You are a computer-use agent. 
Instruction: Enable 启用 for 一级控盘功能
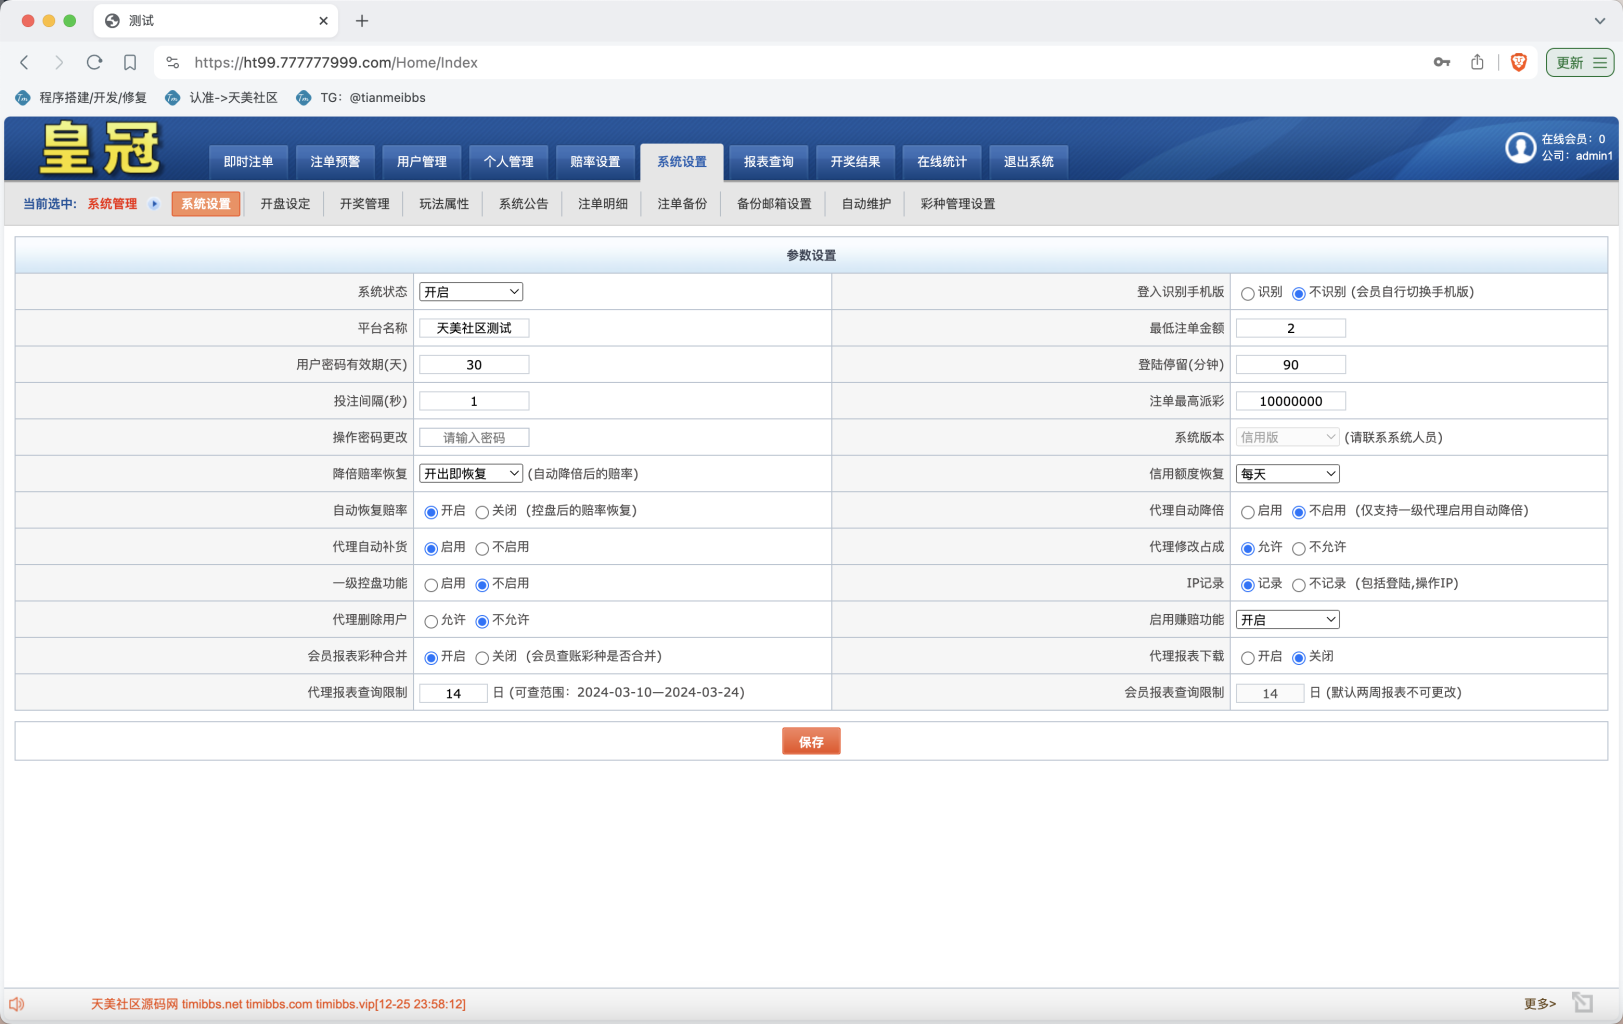tap(431, 584)
